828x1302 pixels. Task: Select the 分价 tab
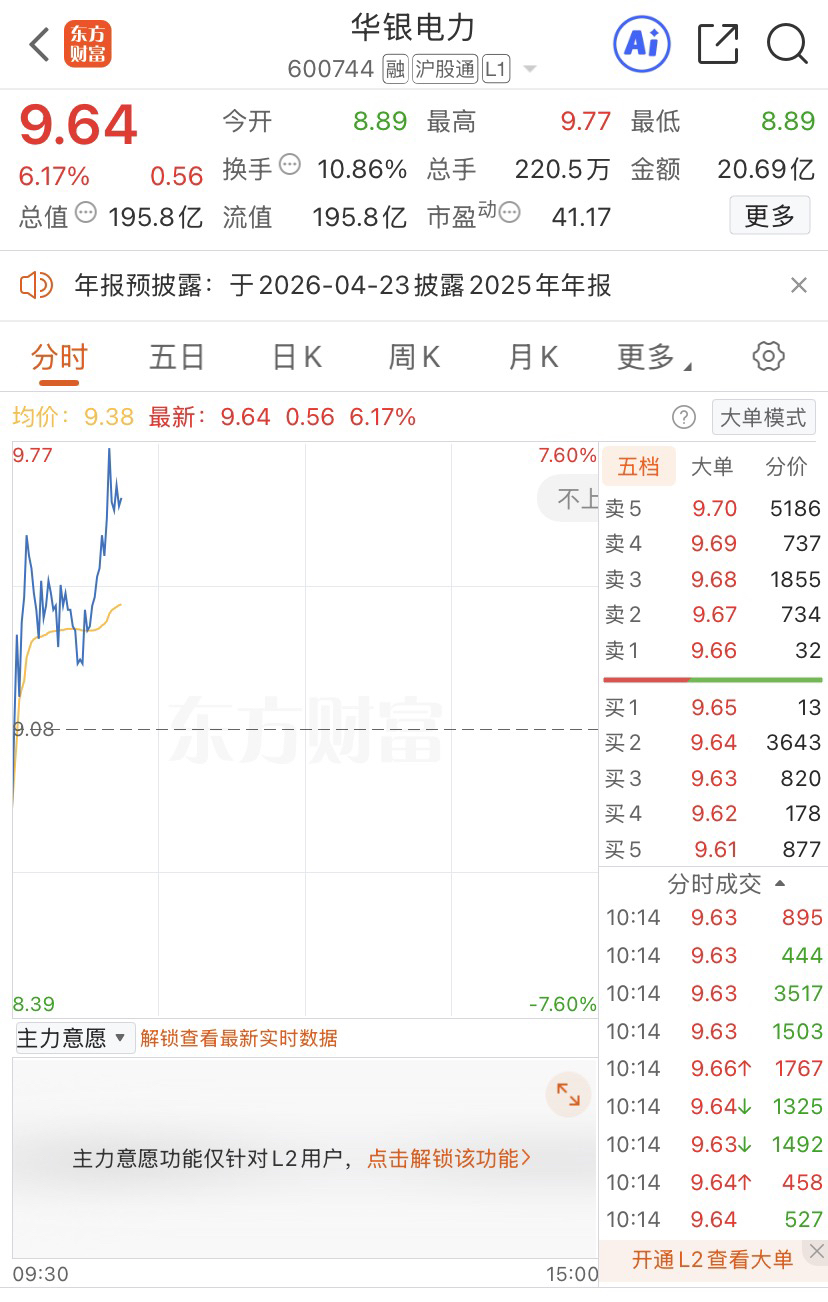pyautogui.click(x=786, y=466)
